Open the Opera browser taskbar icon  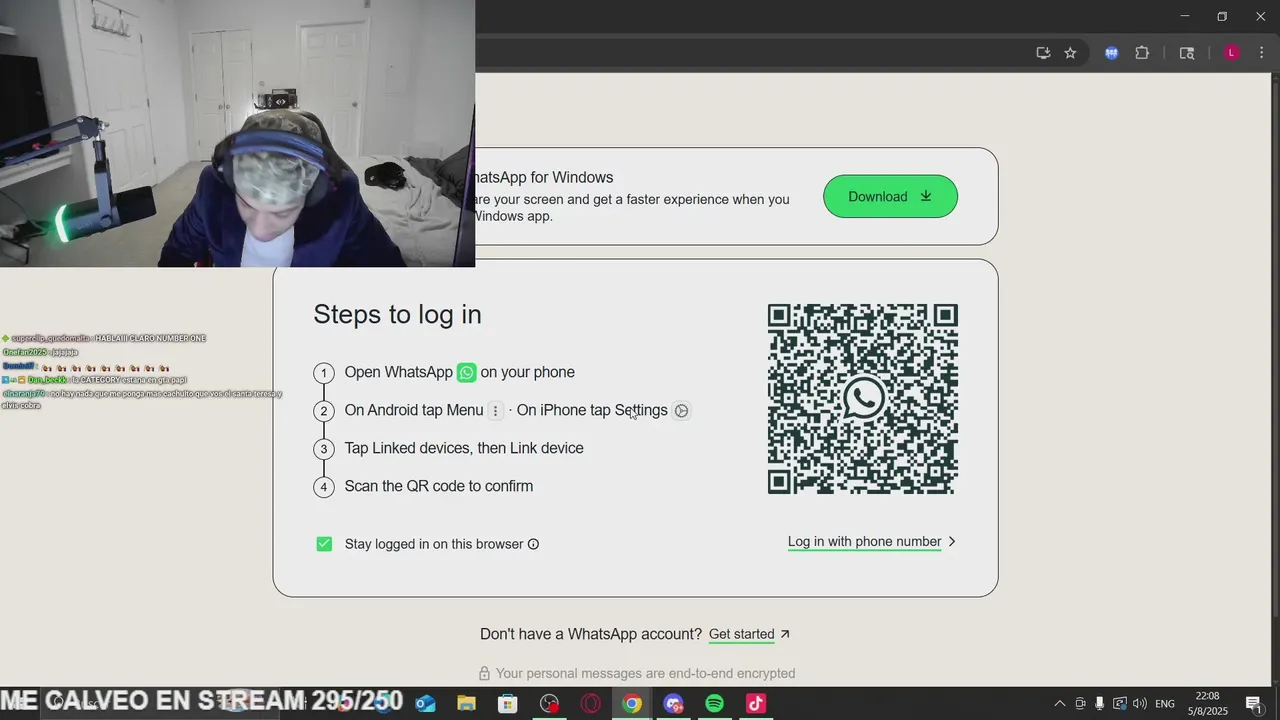point(591,704)
